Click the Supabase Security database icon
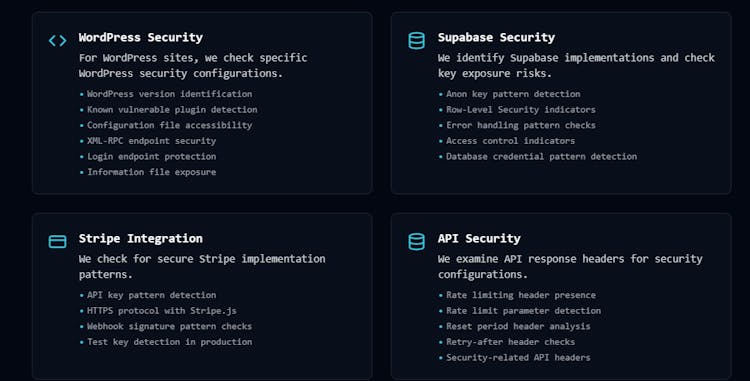The width and height of the screenshot is (750, 381). (x=416, y=41)
